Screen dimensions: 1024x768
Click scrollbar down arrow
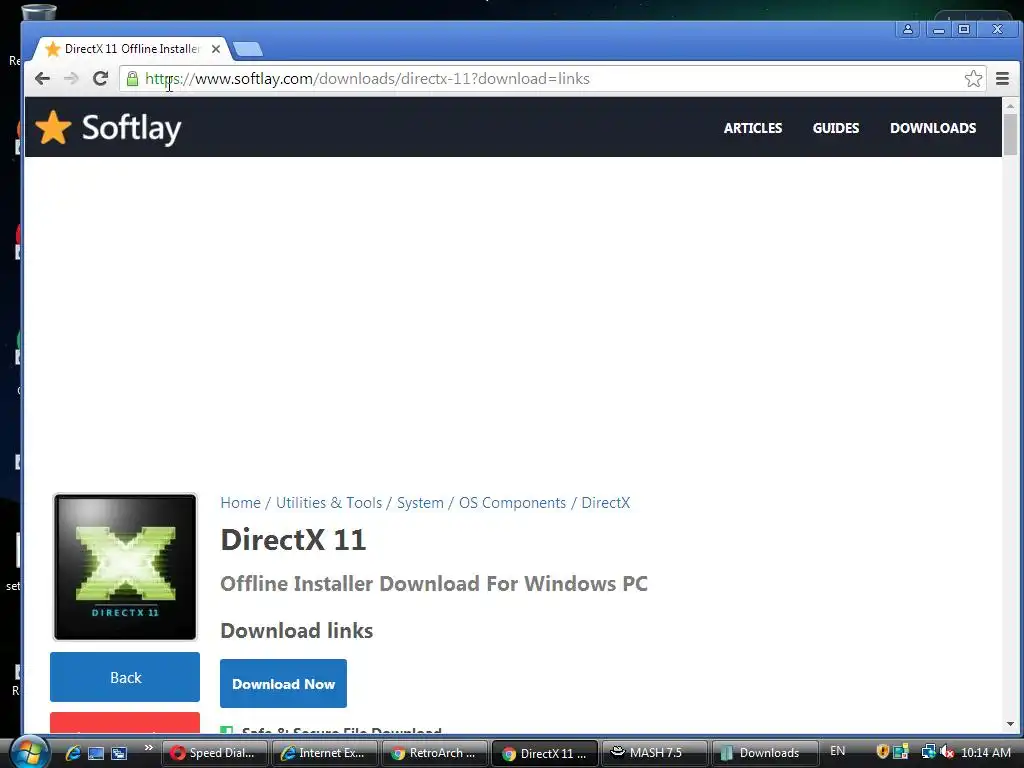point(1010,724)
